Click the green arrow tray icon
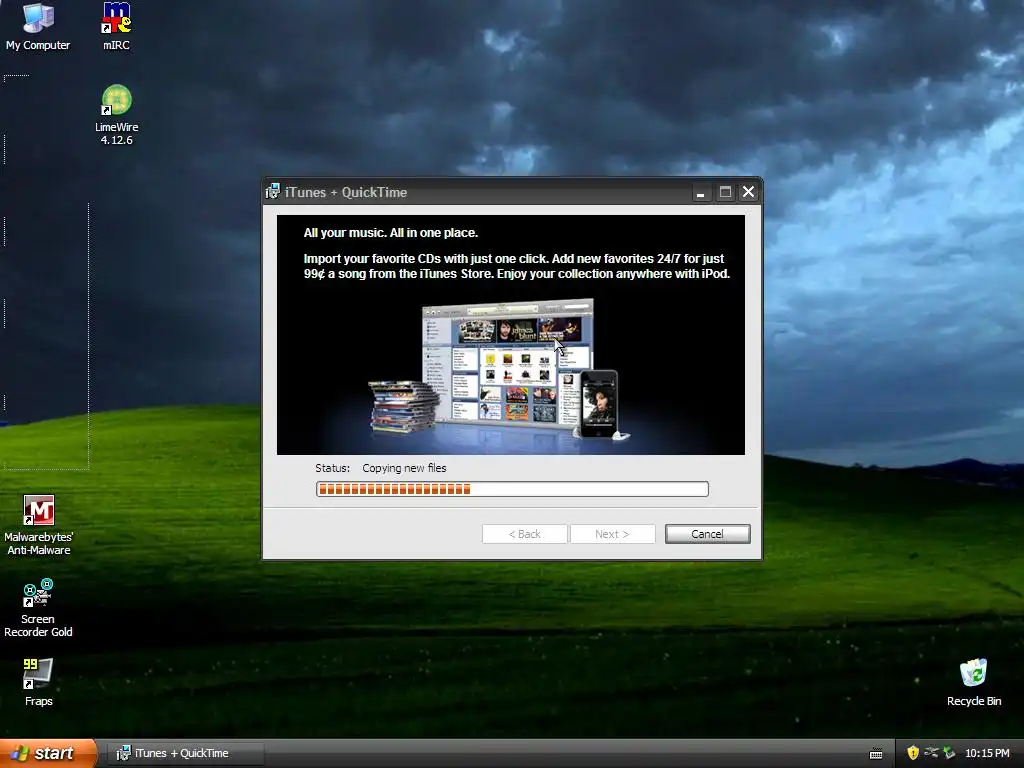 949,753
